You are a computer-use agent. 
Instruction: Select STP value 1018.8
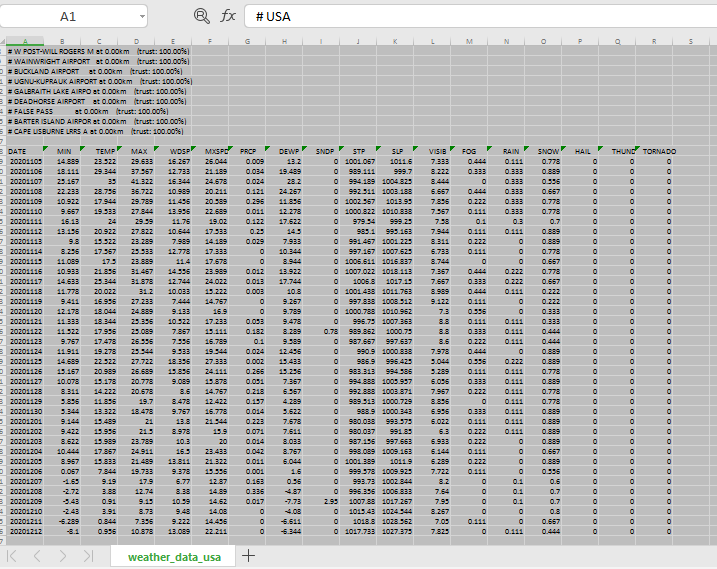[358, 521]
